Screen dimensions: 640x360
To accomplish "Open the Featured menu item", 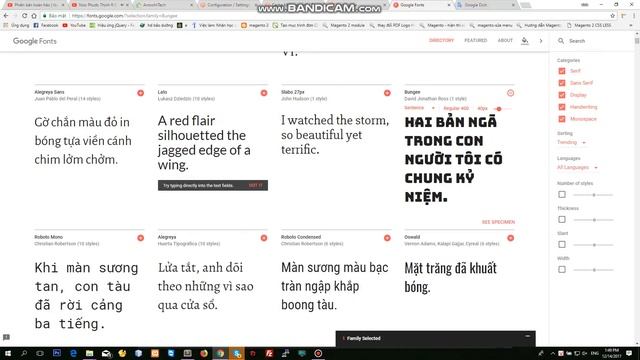I will coord(476,40).
